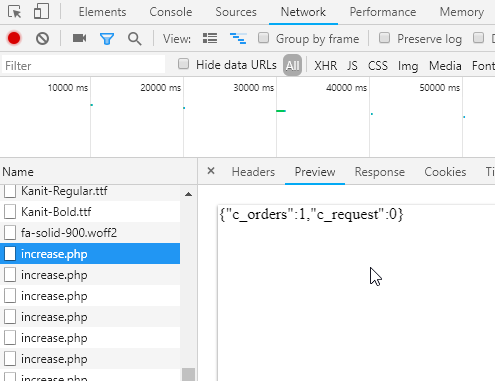Activate the inspect element picker icon
This screenshot has width=495, height=381.
(x=14, y=12)
